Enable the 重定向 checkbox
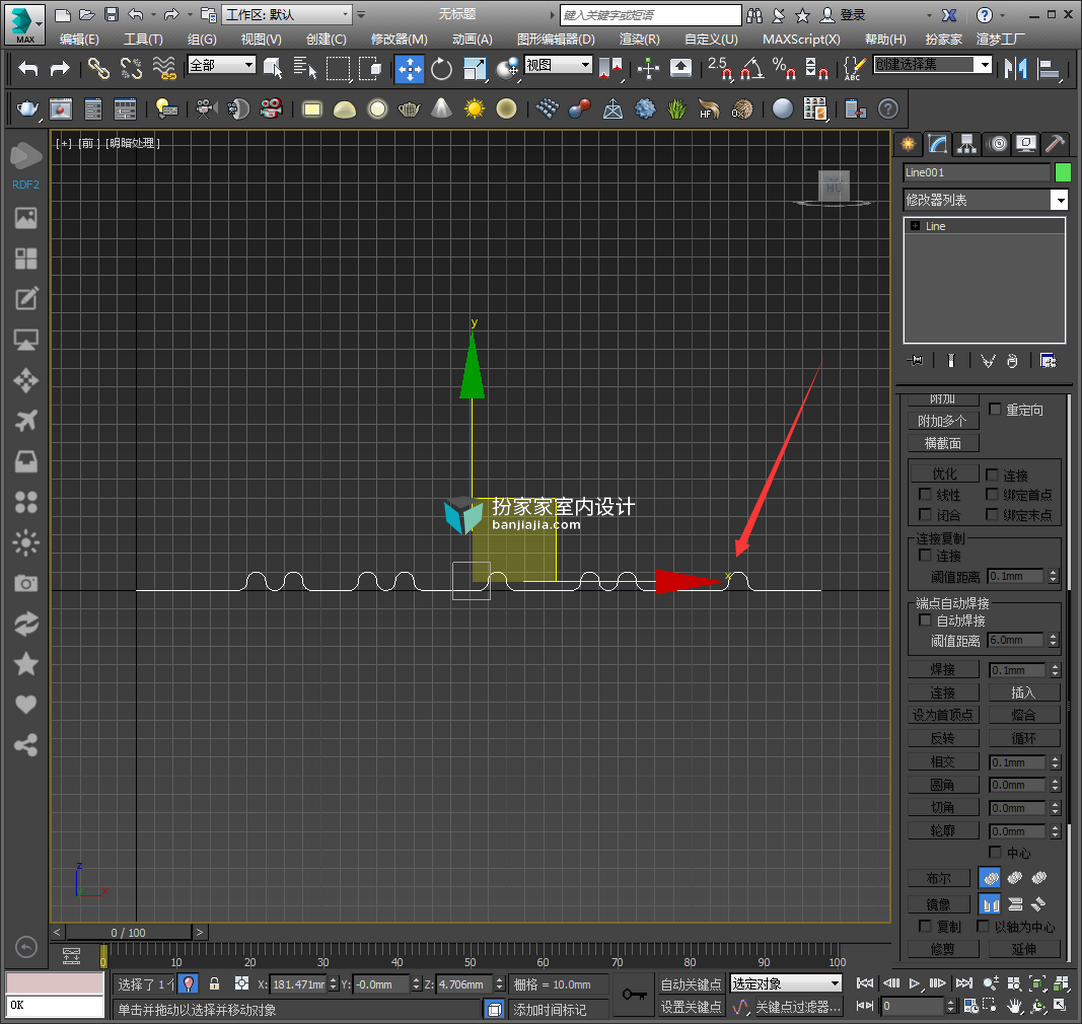Viewport: 1082px width, 1024px height. (x=995, y=409)
